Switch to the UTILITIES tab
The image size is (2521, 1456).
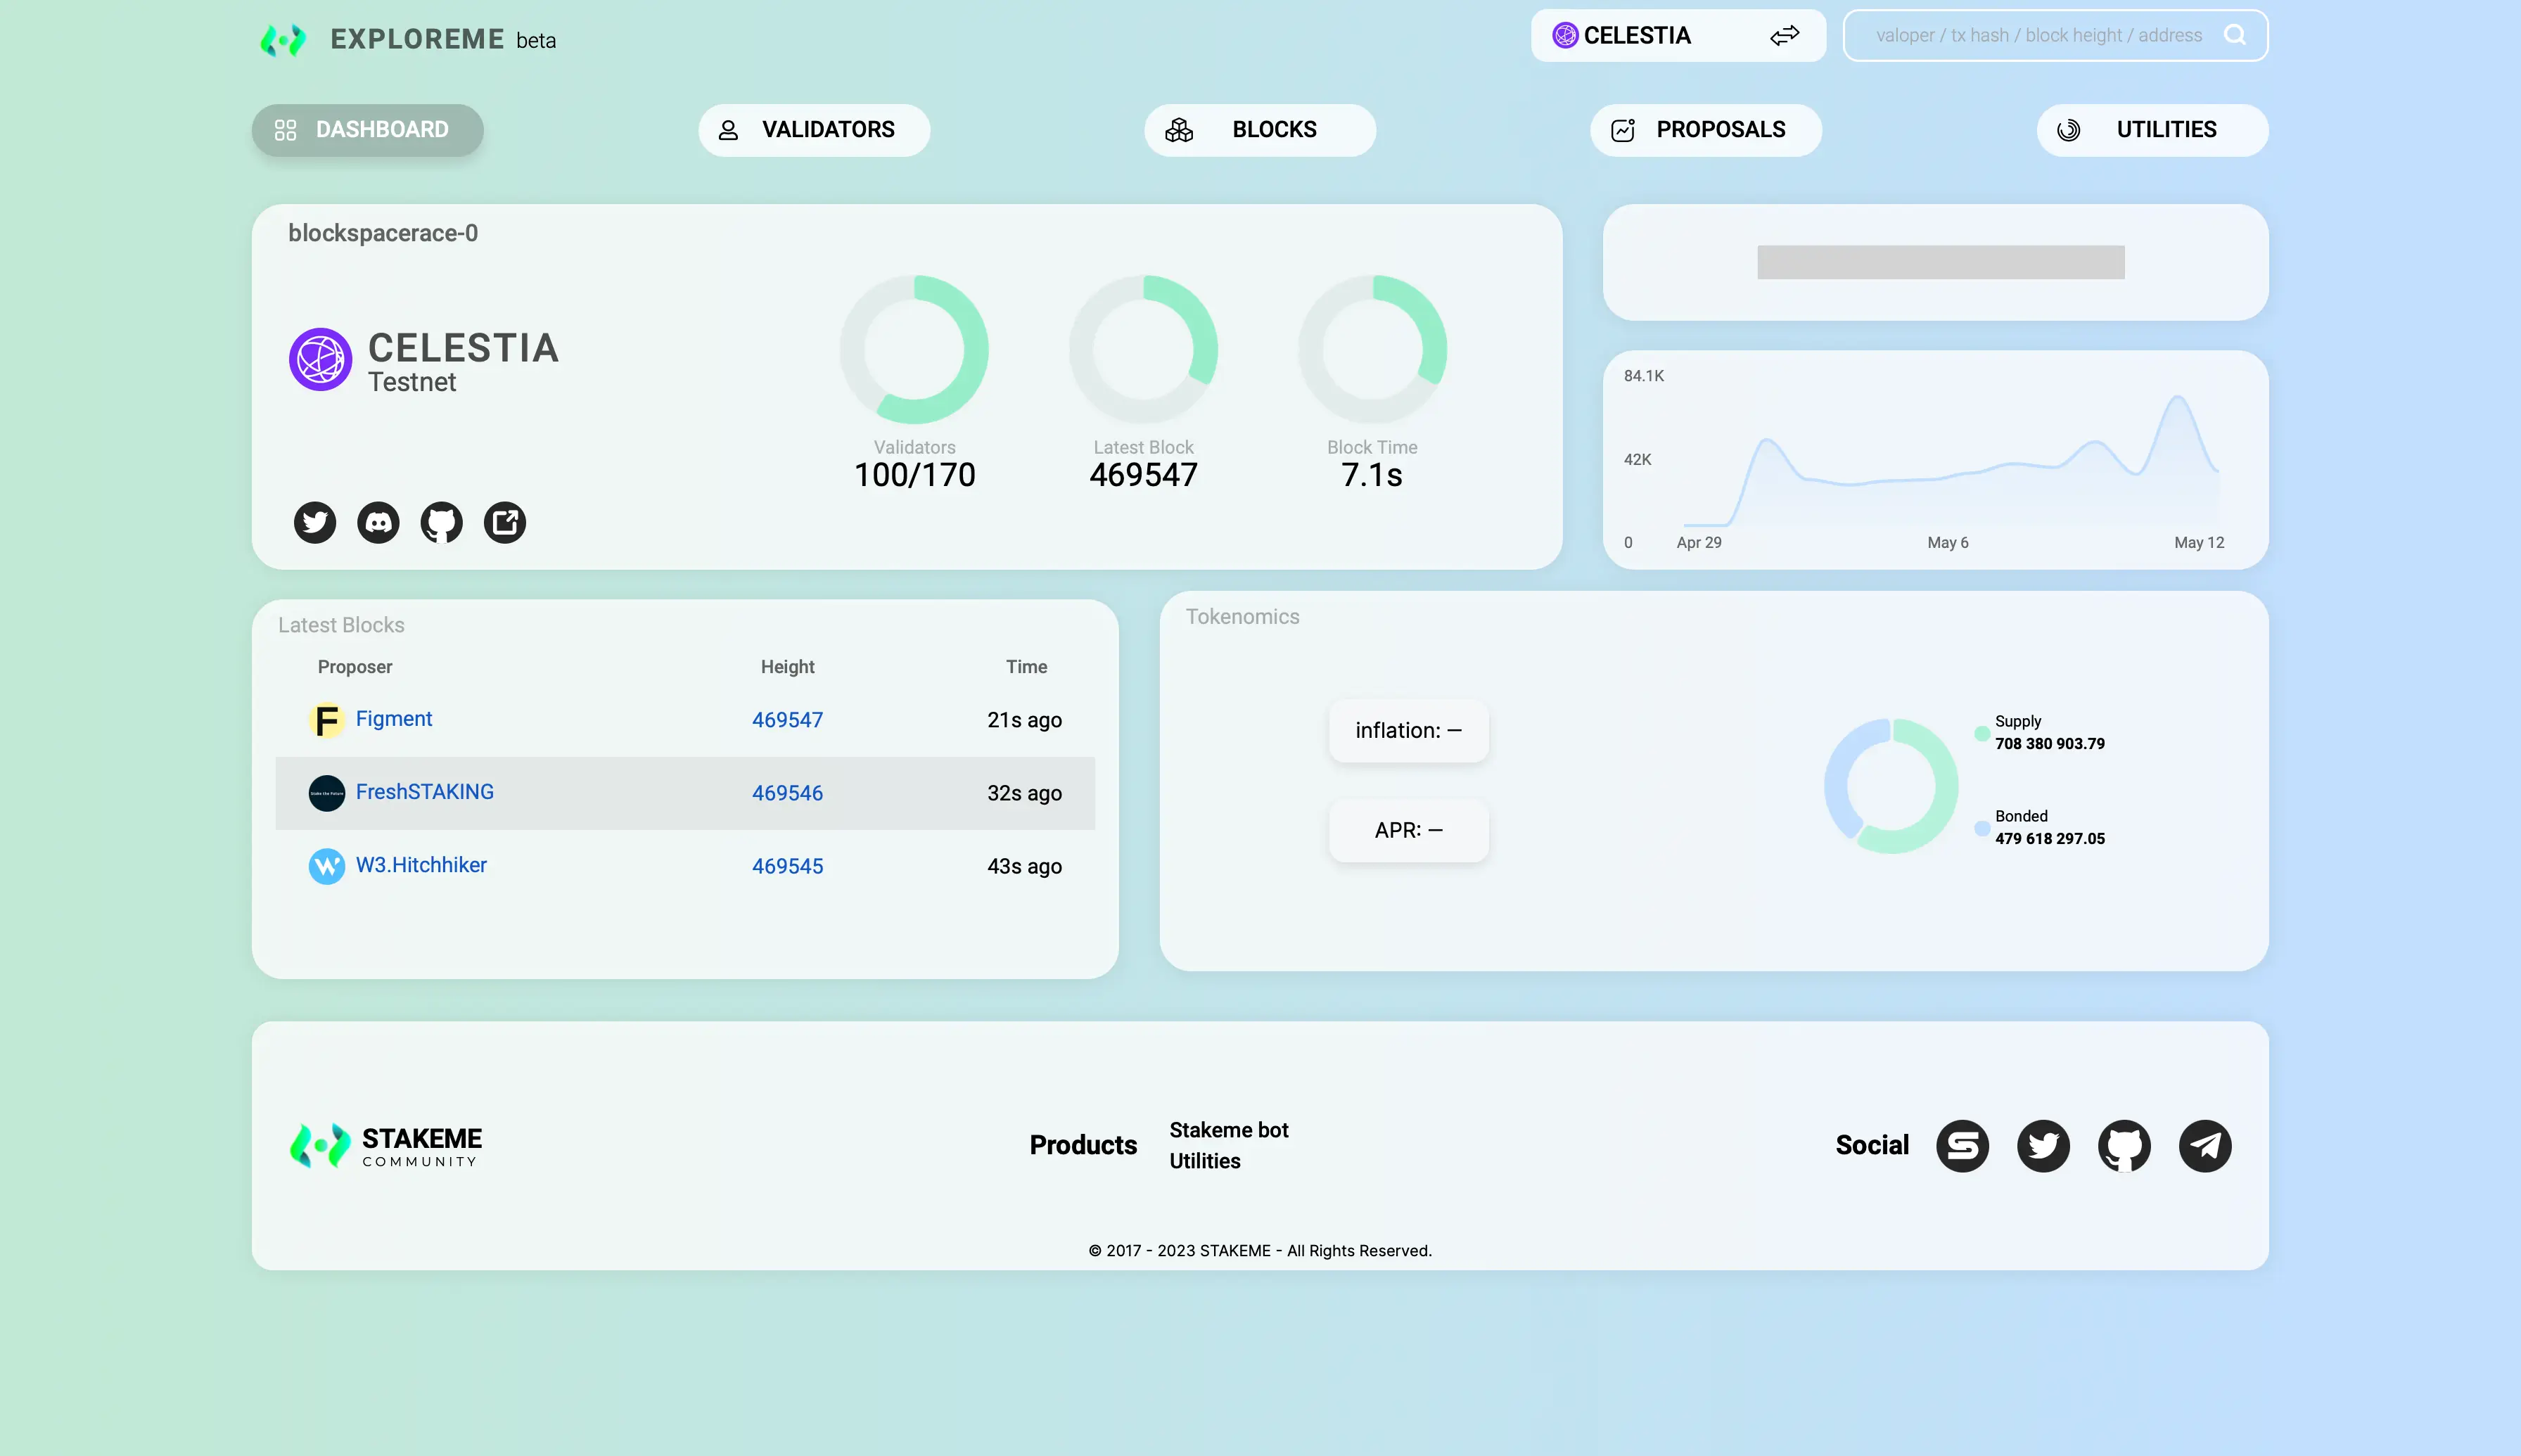pos(2152,130)
